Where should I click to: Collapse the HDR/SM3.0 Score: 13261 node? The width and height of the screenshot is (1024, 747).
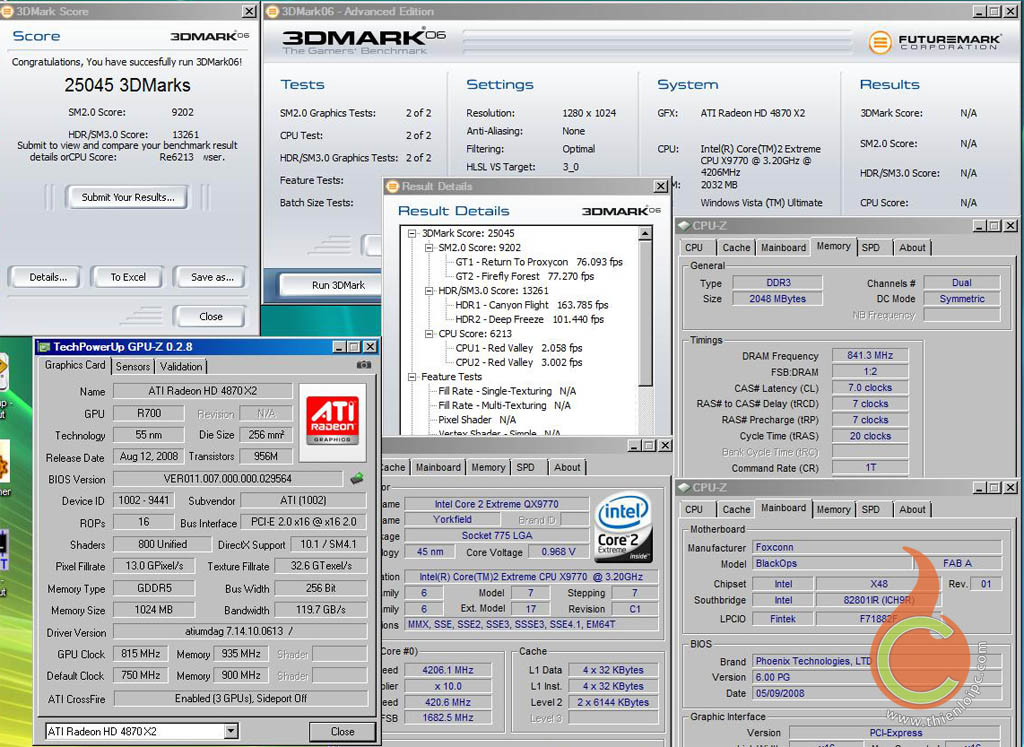(429, 291)
